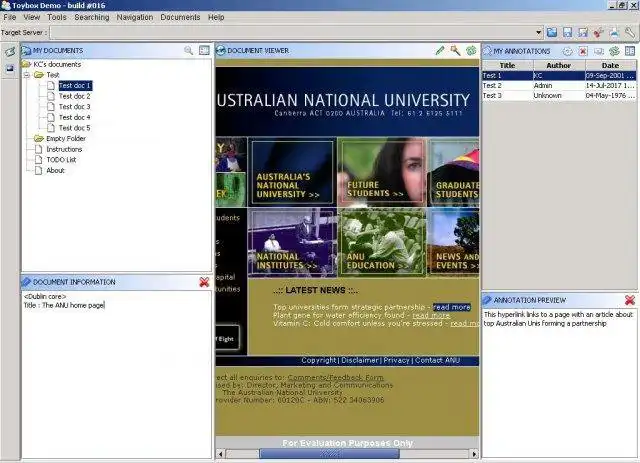Click the green refresh icon in Document Viewer
Image resolution: width=640 pixels, height=463 pixels.
[471, 51]
